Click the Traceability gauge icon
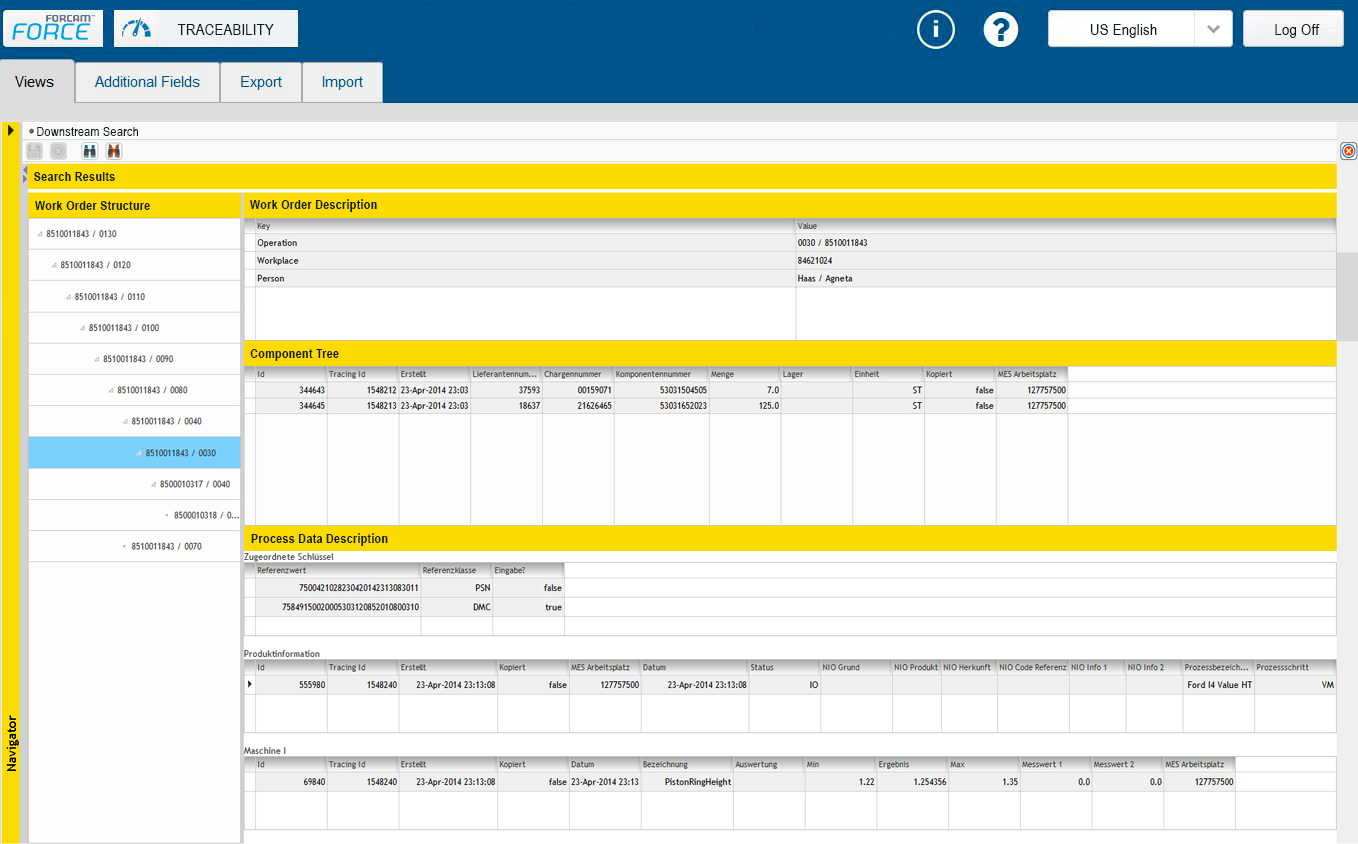1358x844 pixels. [x=136, y=30]
